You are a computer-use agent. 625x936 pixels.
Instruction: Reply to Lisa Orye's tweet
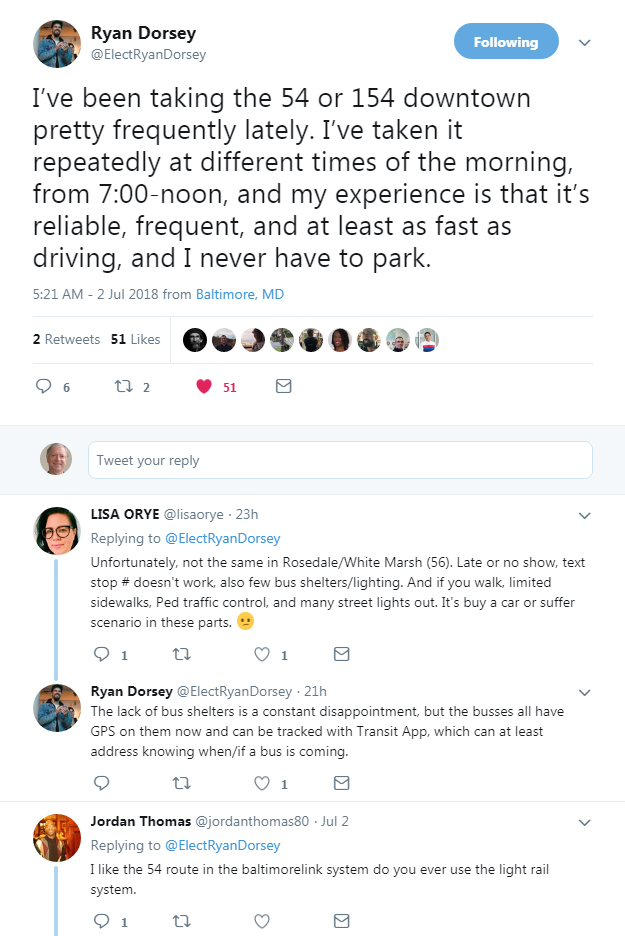tap(101, 654)
